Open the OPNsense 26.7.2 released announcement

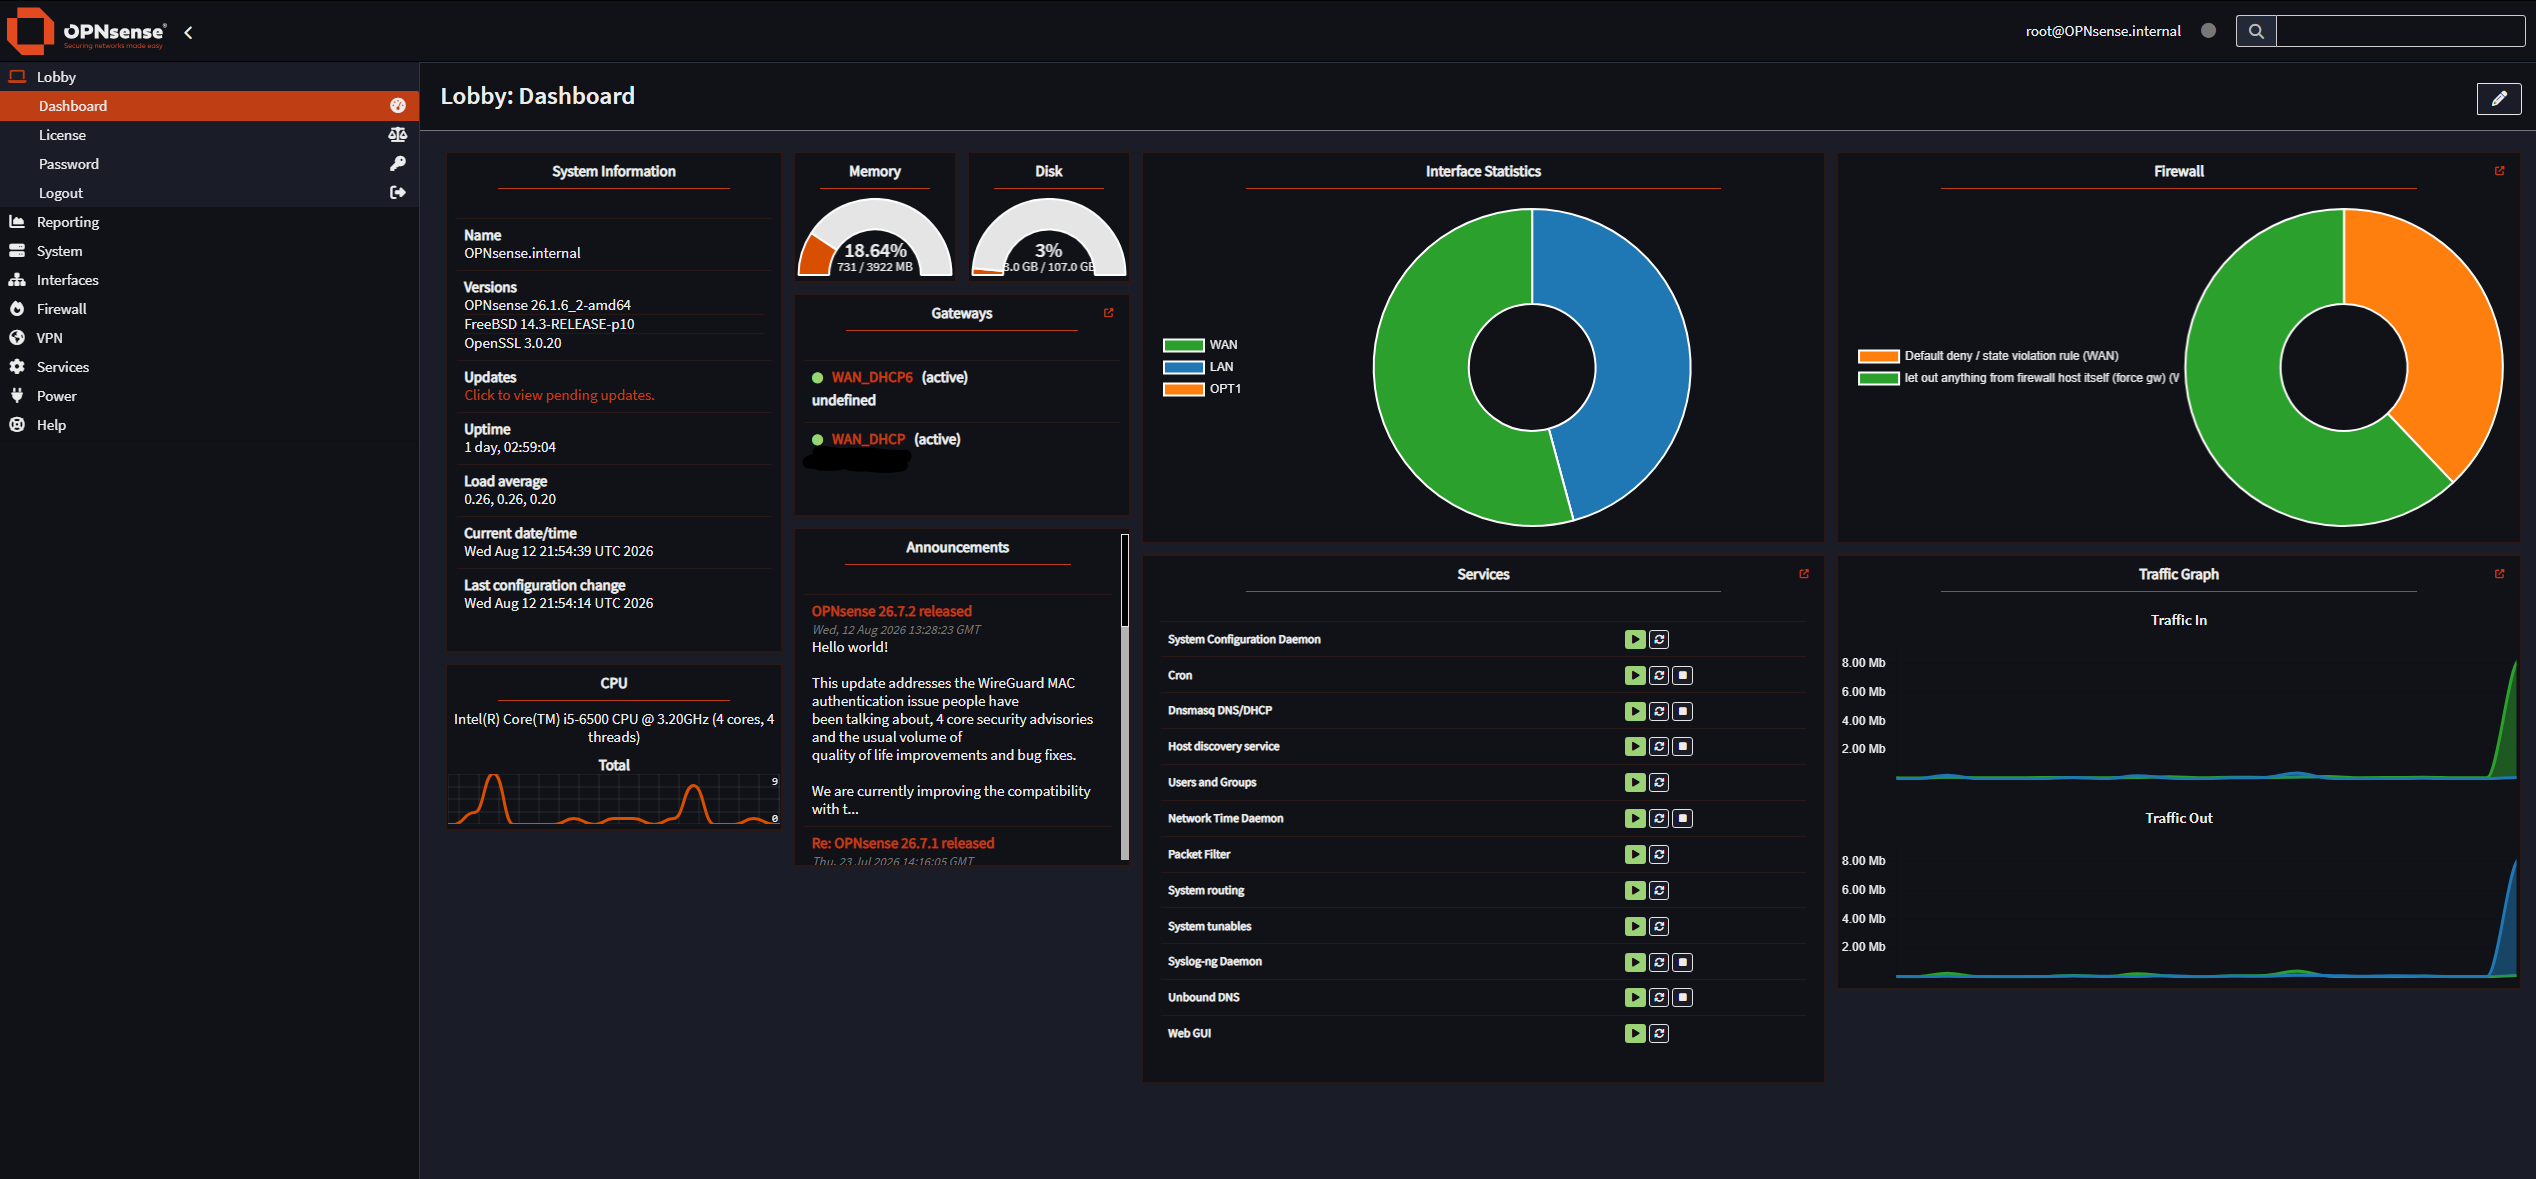click(x=891, y=612)
